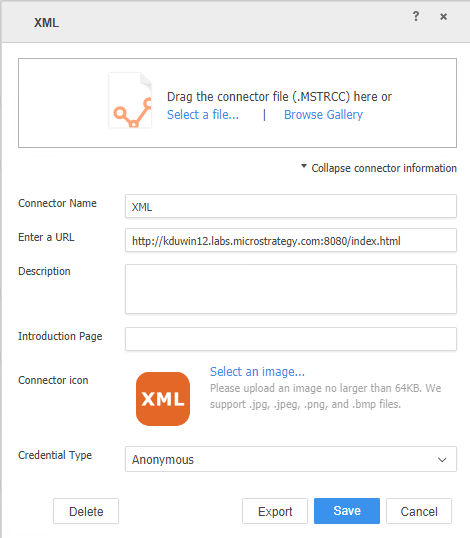Click the collapse triangle beside connector information

click(x=304, y=166)
